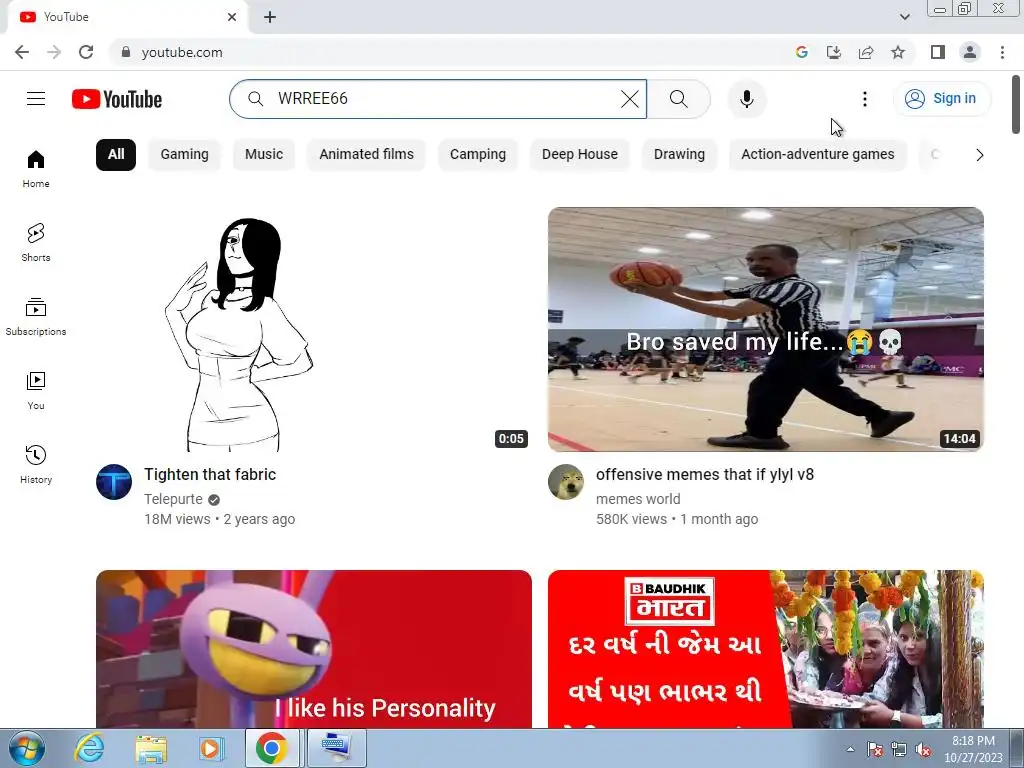Click the YouTube logo
The width and height of the screenshot is (1024, 768).
[117, 99]
